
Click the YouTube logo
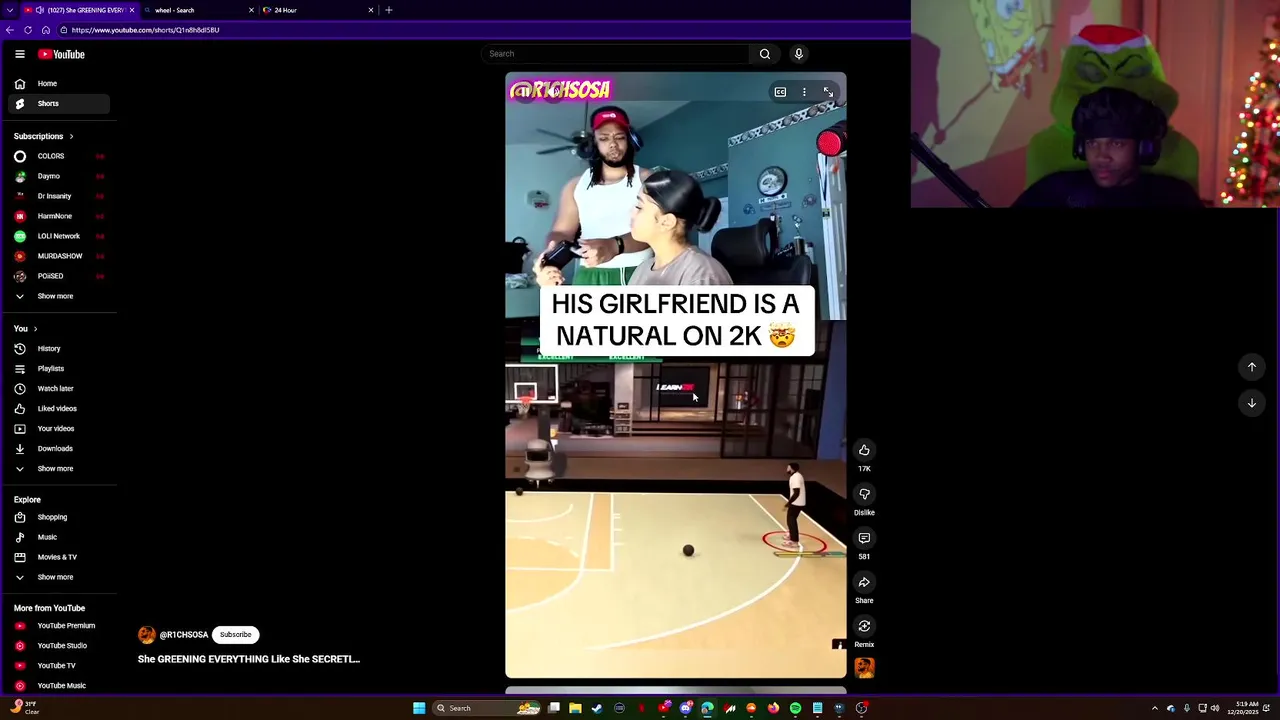coord(61,54)
